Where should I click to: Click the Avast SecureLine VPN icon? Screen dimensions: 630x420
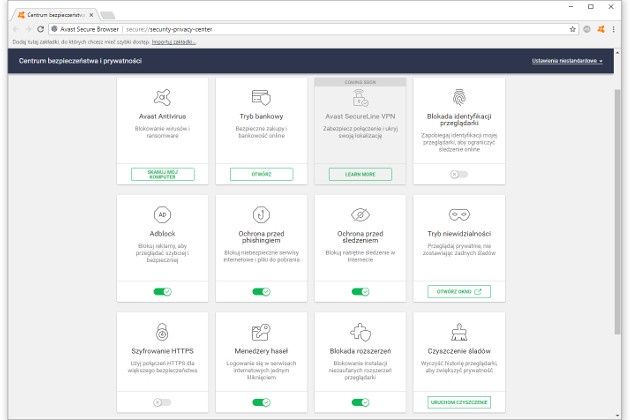click(360, 98)
